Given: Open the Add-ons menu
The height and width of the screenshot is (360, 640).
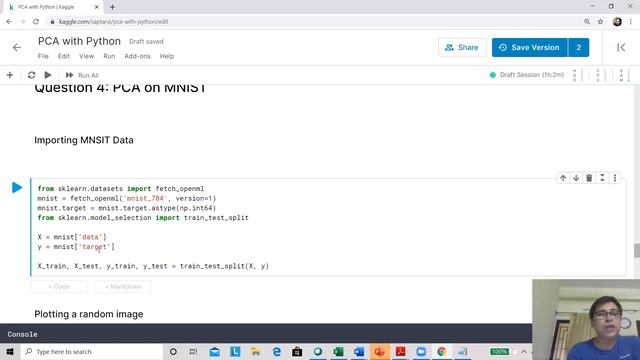Looking at the screenshot, I should coord(138,56).
